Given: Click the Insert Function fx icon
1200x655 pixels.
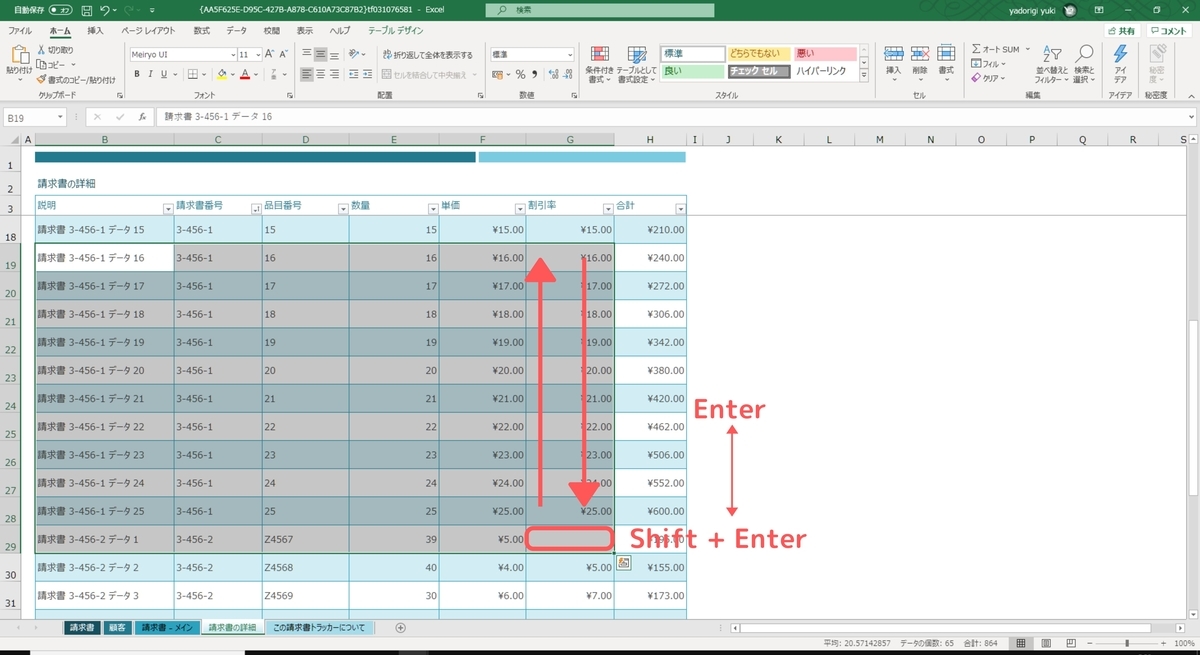Looking at the screenshot, I should [x=143, y=117].
